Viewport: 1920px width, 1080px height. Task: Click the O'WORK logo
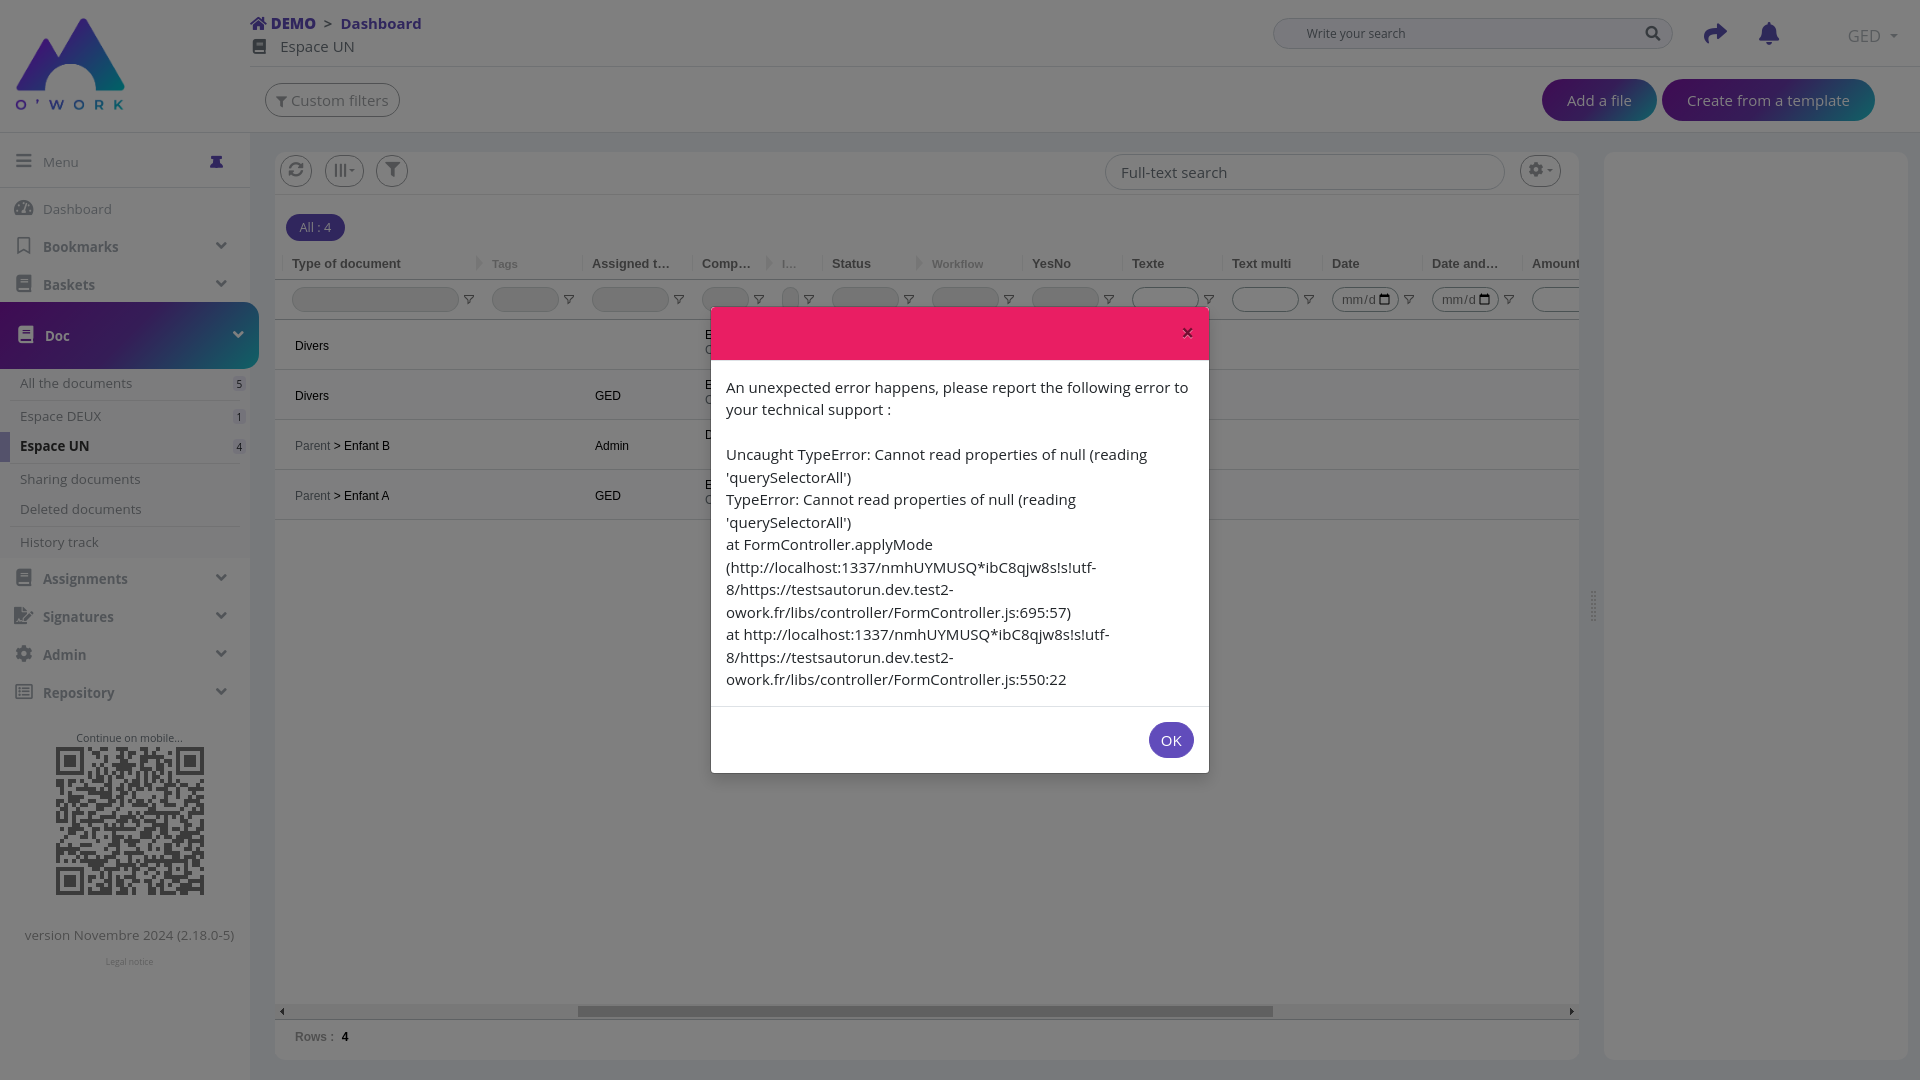tap(70, 64)
